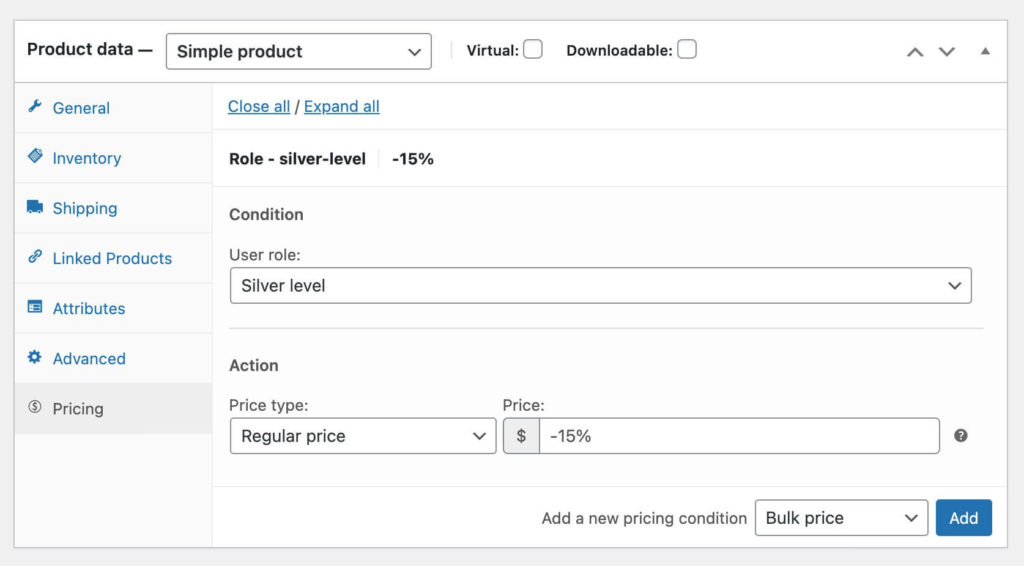Open the User role Silver level dropdown
The height and width of the screenshot is (566, 1024).
(600, 285)
